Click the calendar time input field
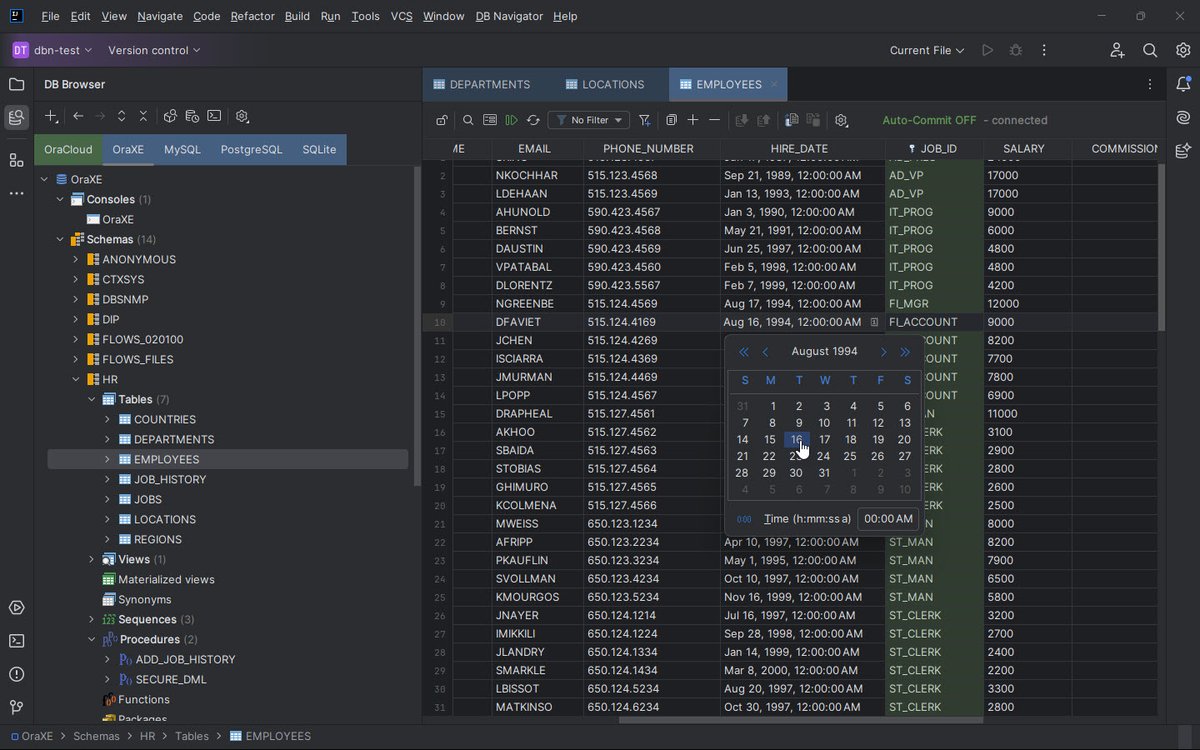 click(888, 519)
